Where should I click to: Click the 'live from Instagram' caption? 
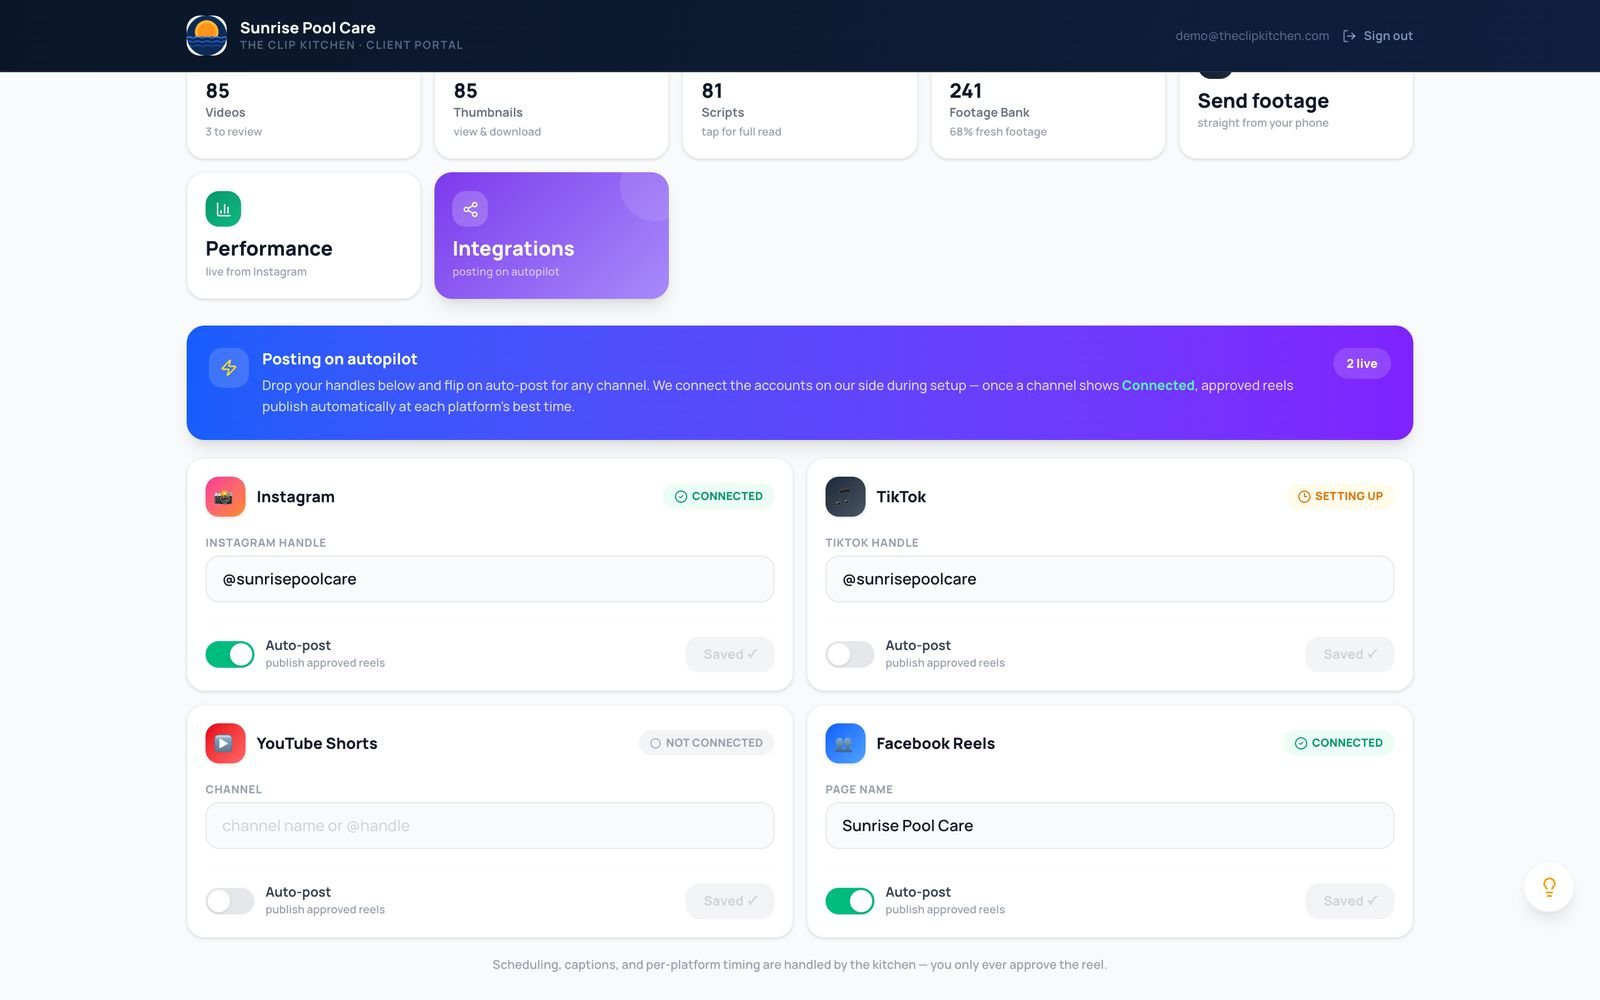[256, 272]
